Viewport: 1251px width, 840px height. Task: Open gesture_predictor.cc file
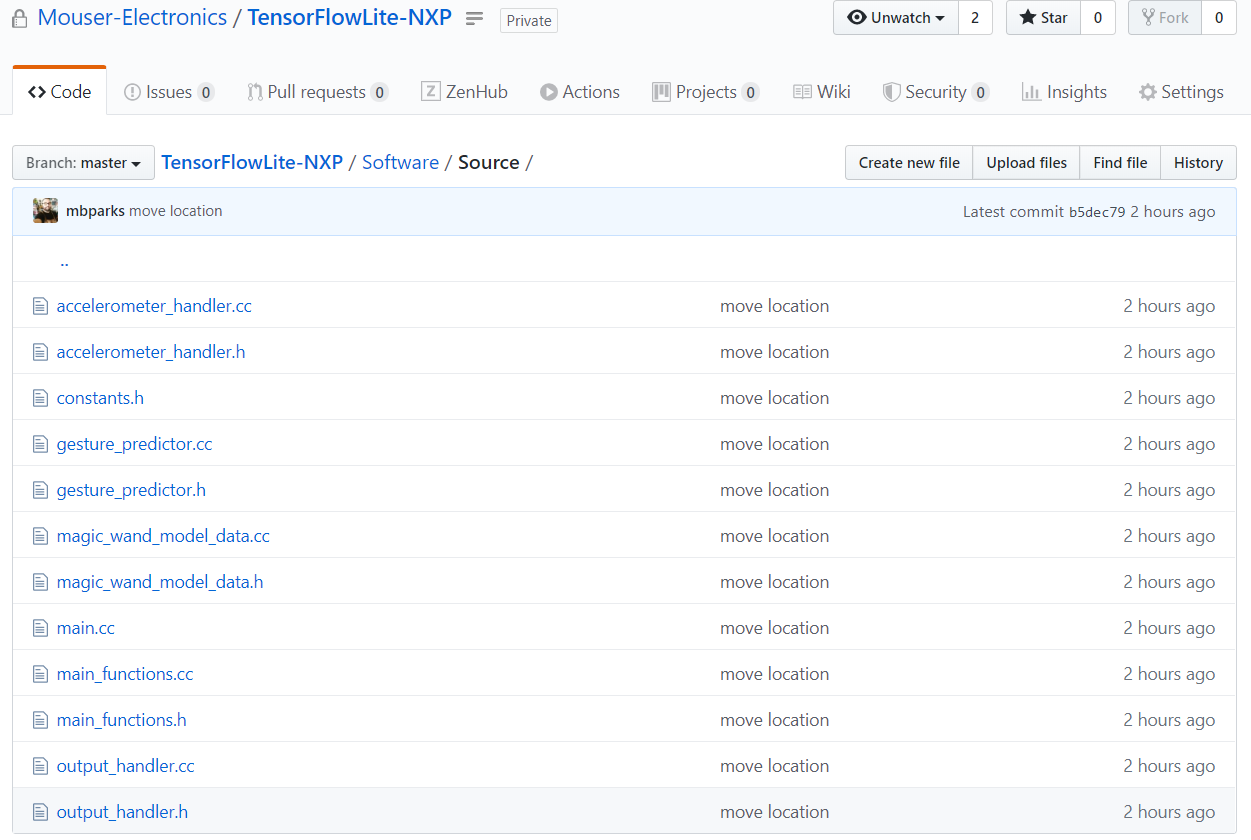coord(133,443)
